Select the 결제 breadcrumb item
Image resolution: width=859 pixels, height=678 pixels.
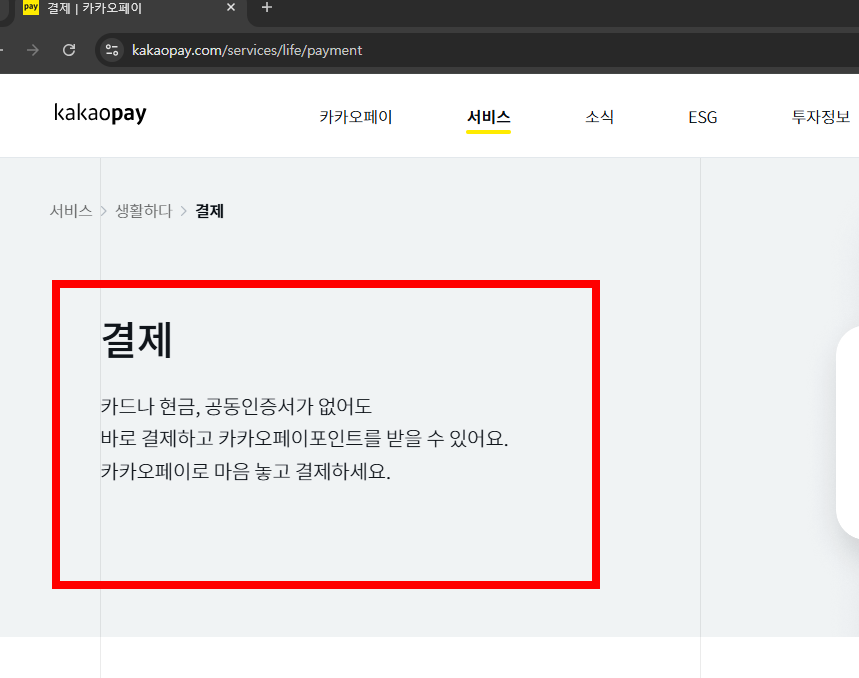pyautogui.click(x=210, y=211)
